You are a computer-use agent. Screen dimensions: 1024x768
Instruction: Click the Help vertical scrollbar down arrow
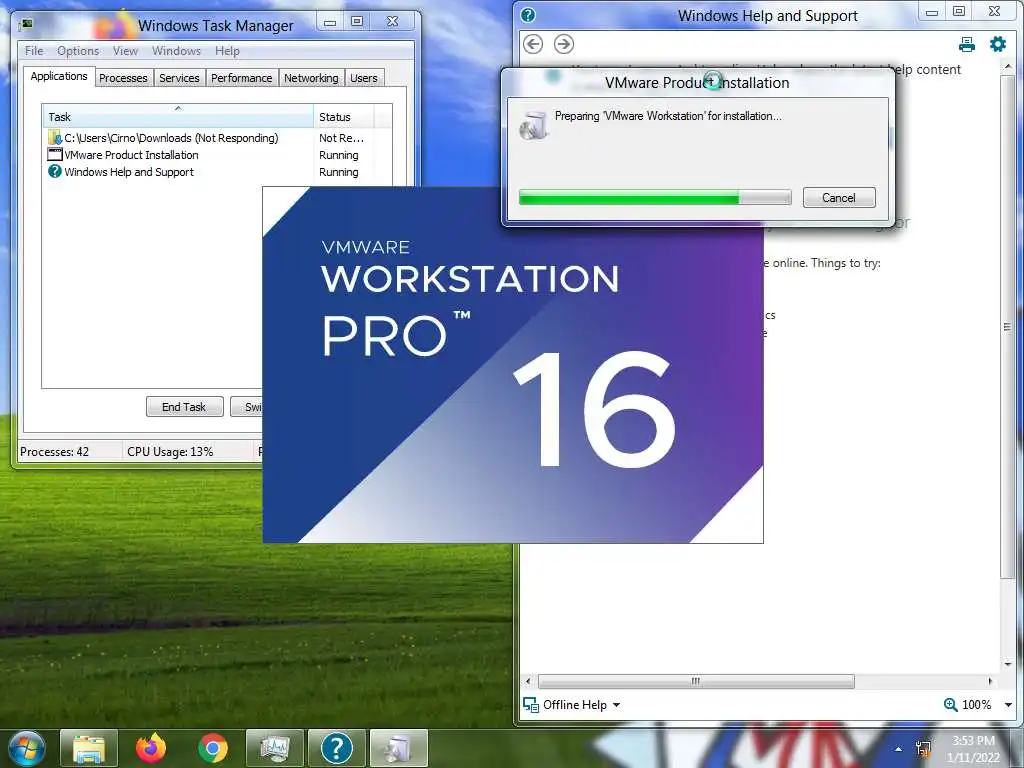point(1008,664)
